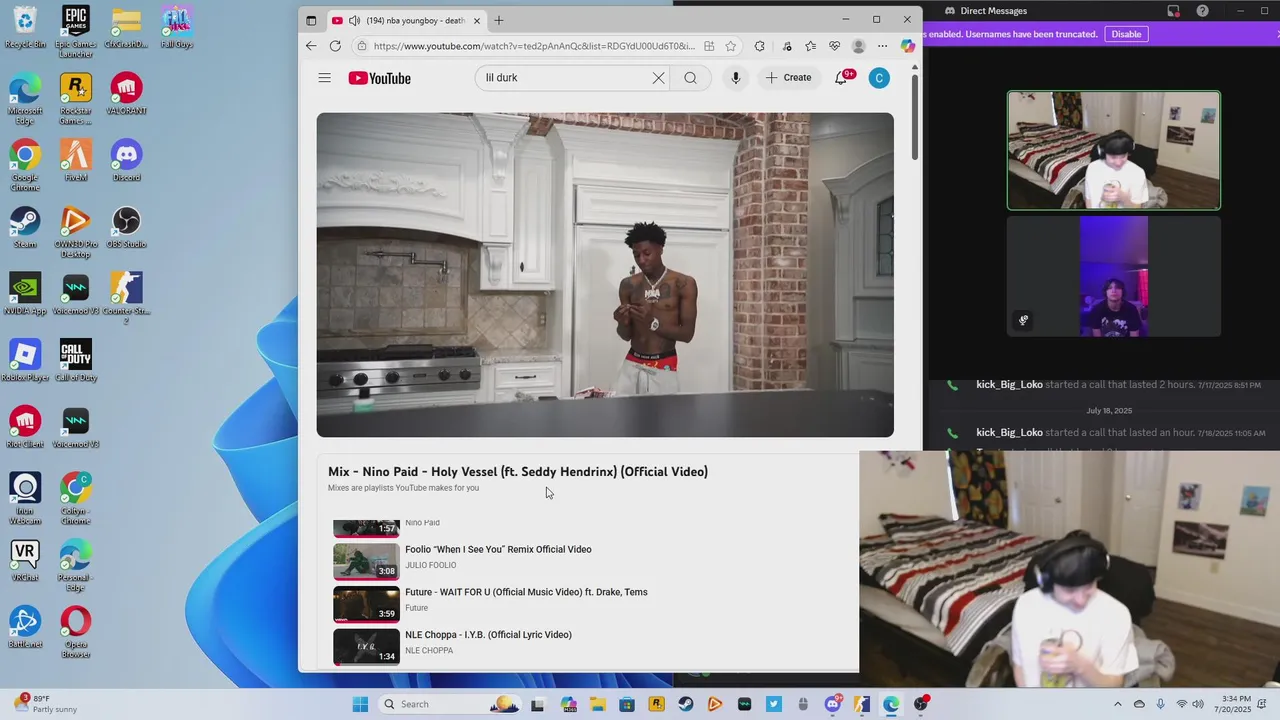
Task: Click the YouTube video player
Action: coord(605,275)
